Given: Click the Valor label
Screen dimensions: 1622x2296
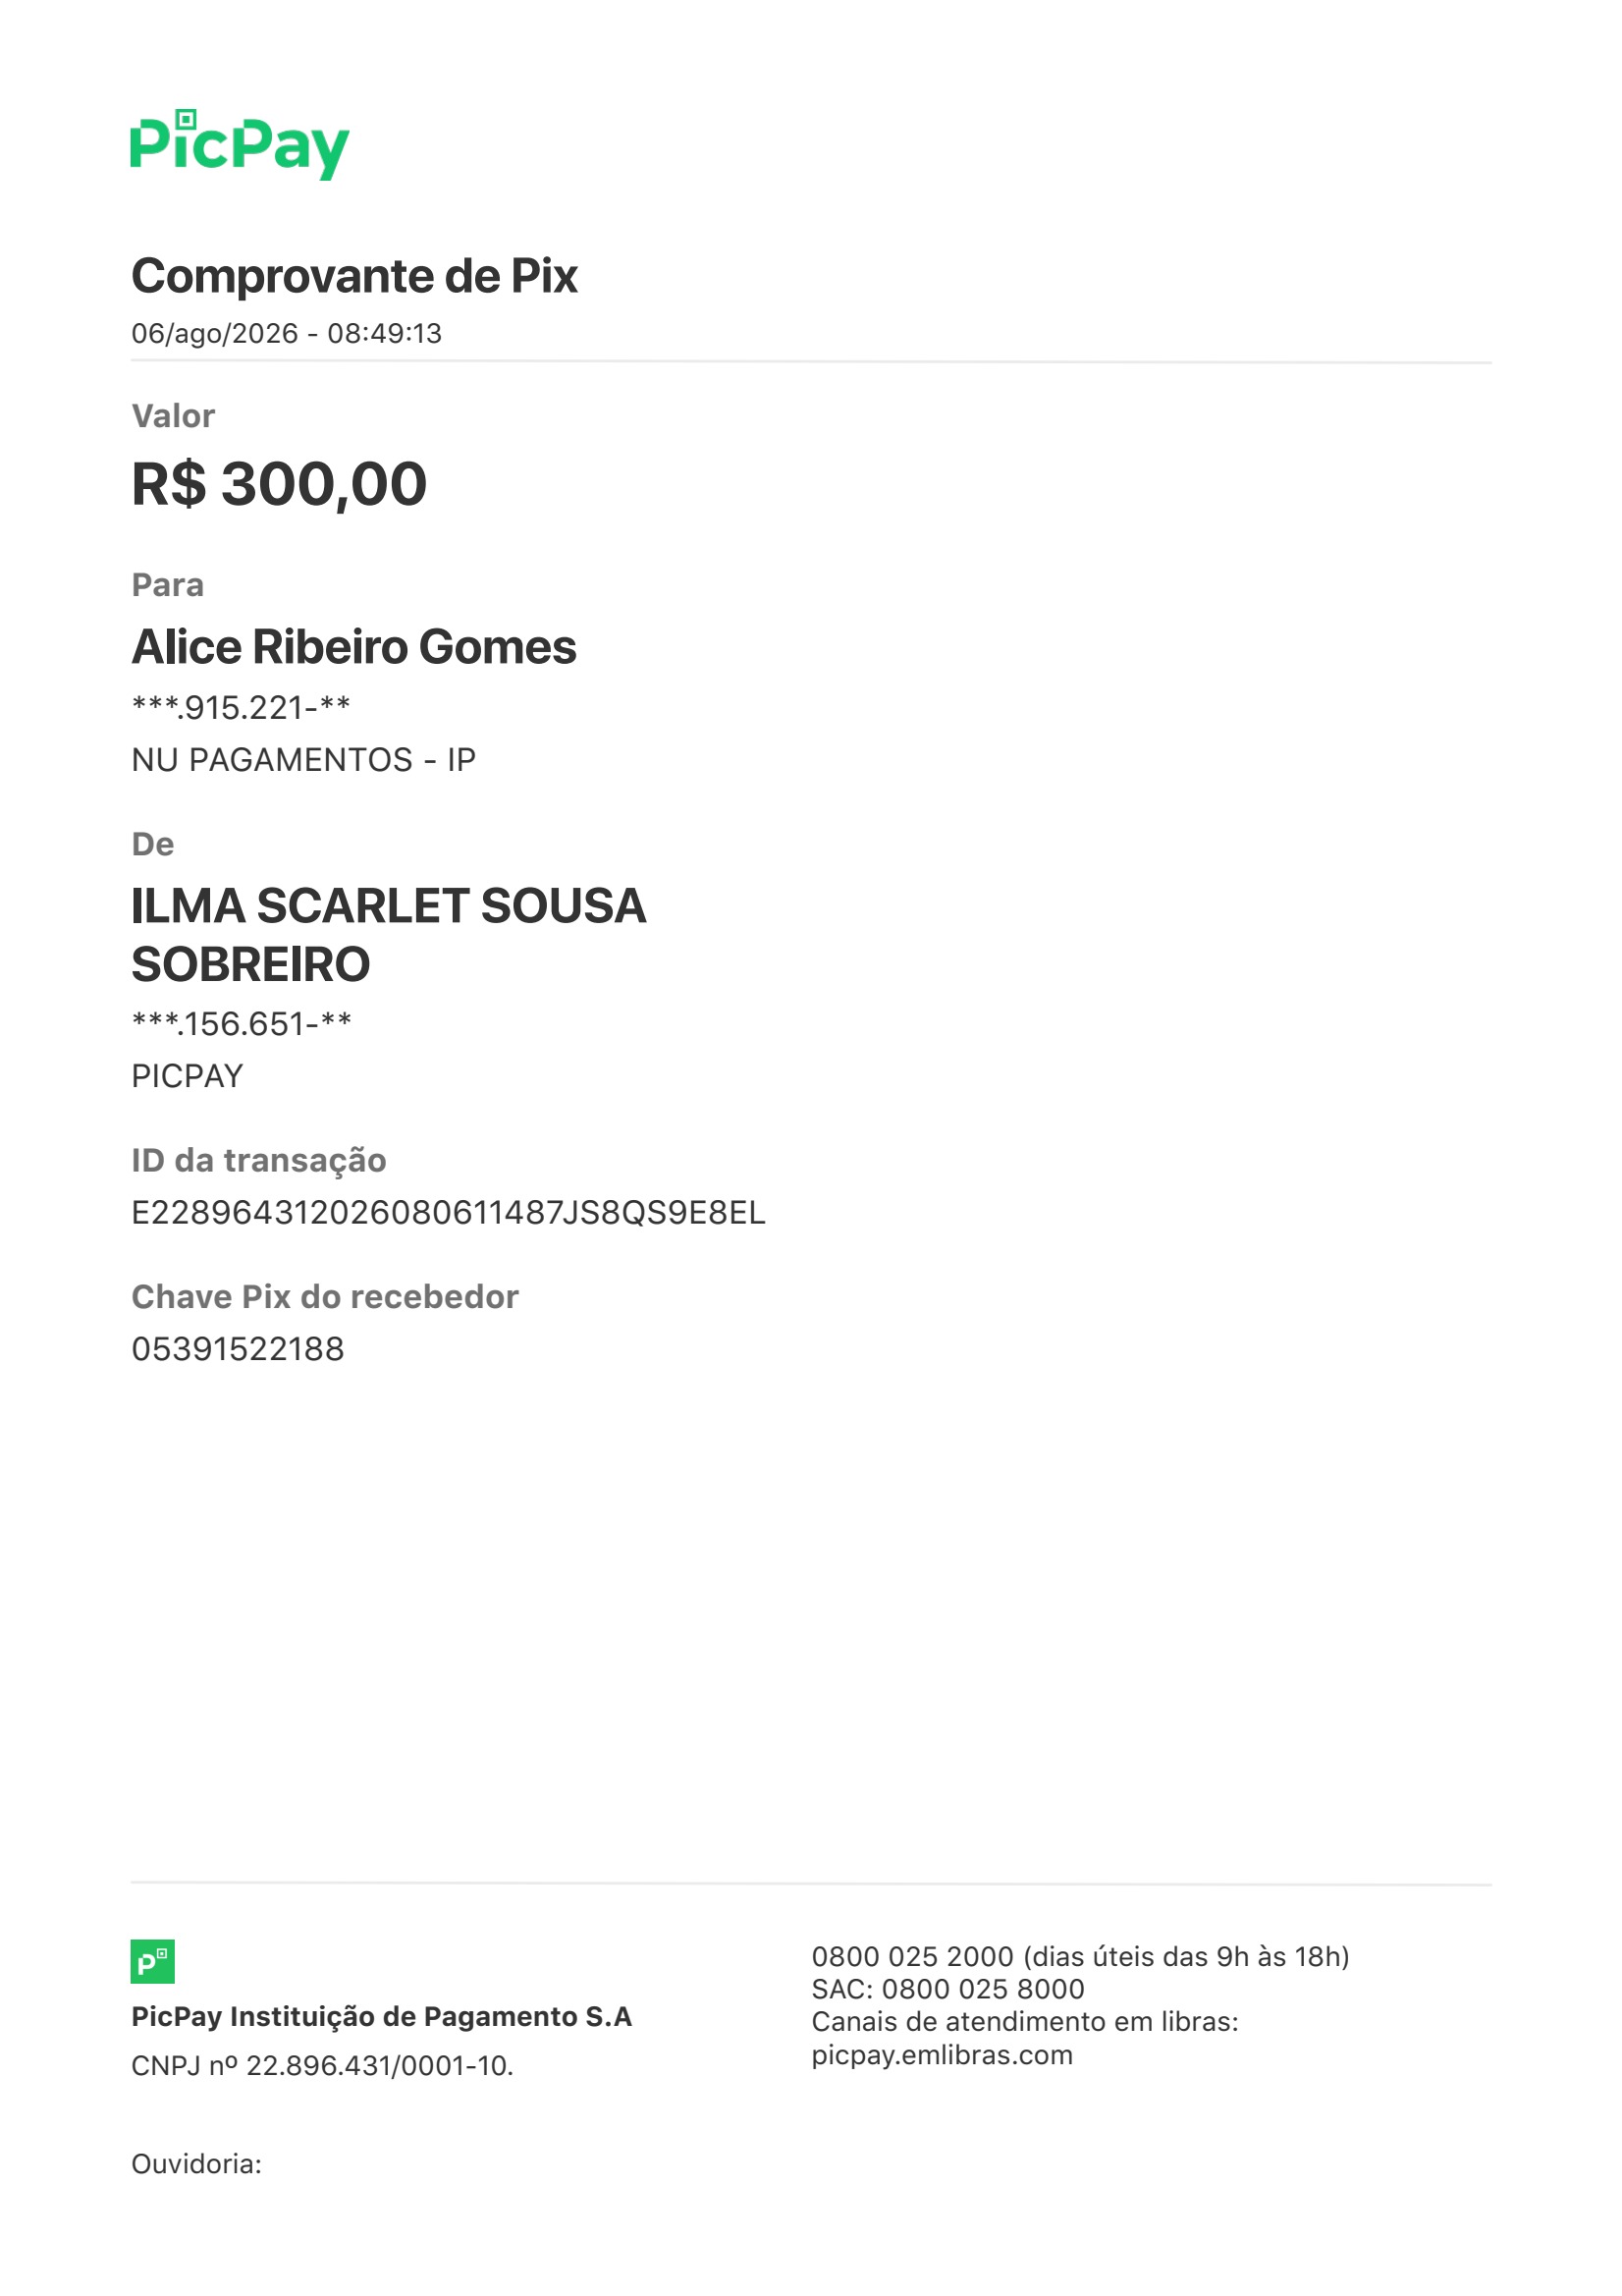Looking at the screenshot, I should 173,416.
